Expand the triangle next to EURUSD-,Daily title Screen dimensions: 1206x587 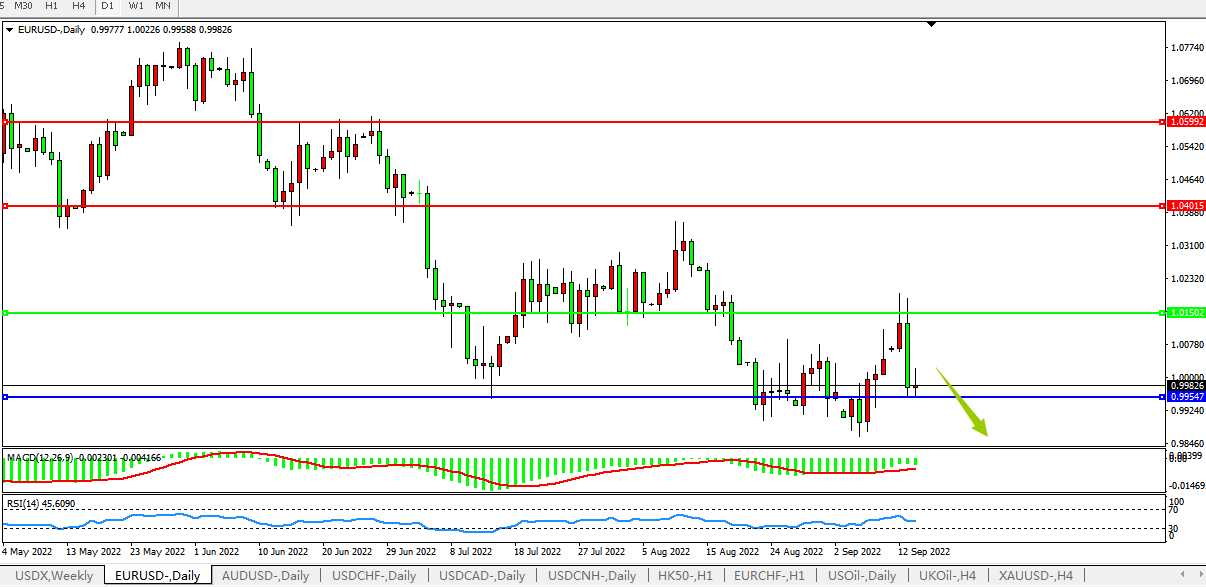pyautogui.click(x=10, y=30)
